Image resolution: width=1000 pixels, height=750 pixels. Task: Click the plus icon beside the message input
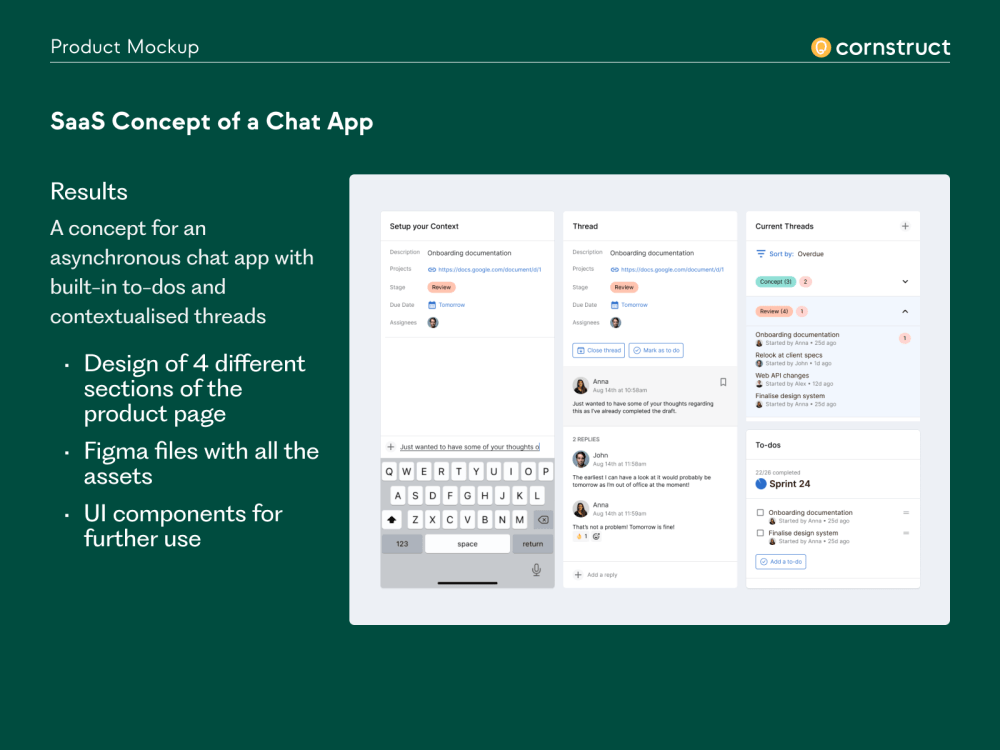point(391,447)
